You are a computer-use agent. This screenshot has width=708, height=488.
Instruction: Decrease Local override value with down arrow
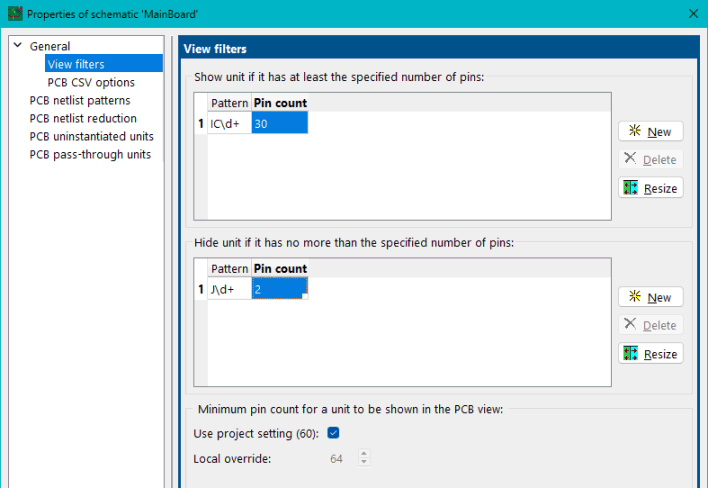tap(364, 462)
